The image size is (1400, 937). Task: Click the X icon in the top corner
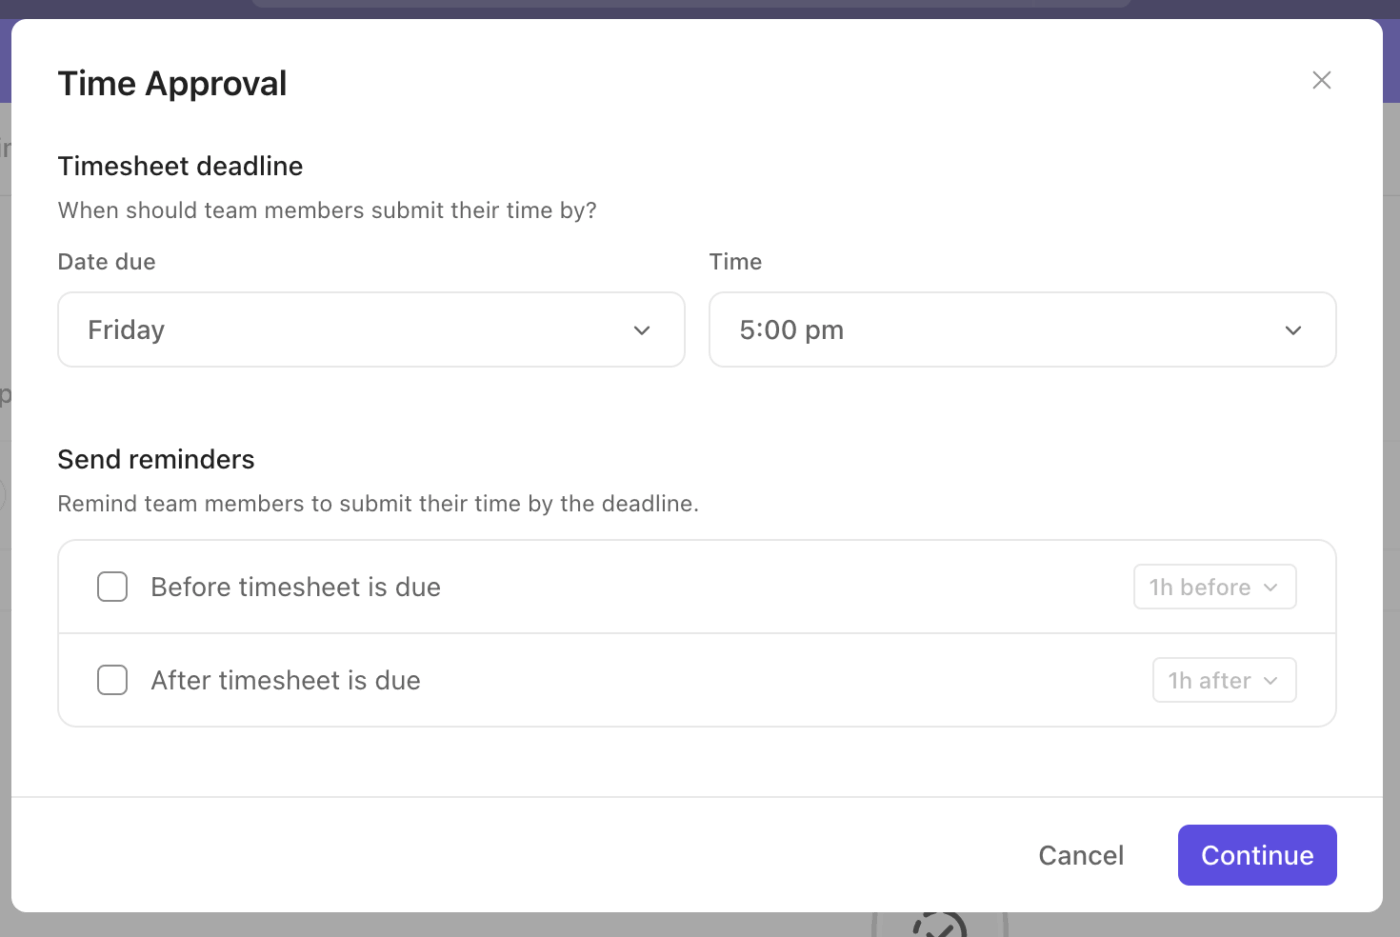tap(1321, 80)
